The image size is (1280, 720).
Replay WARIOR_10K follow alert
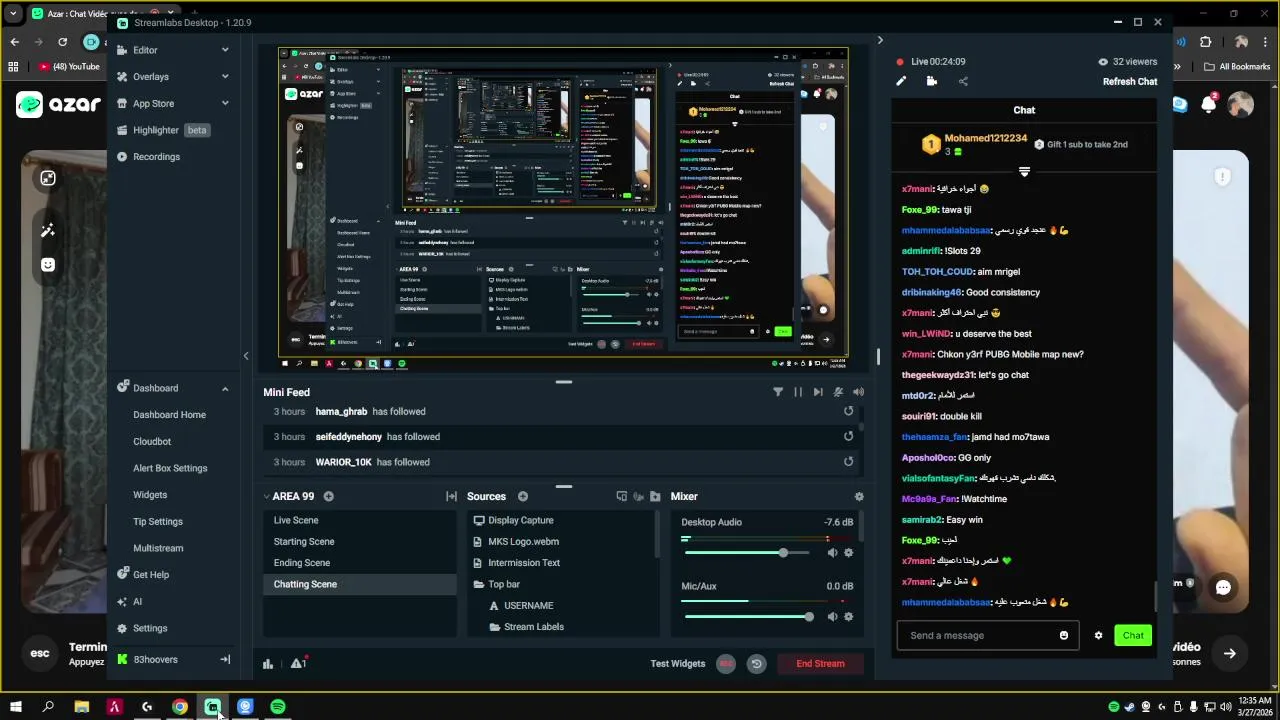pos(848,462)
